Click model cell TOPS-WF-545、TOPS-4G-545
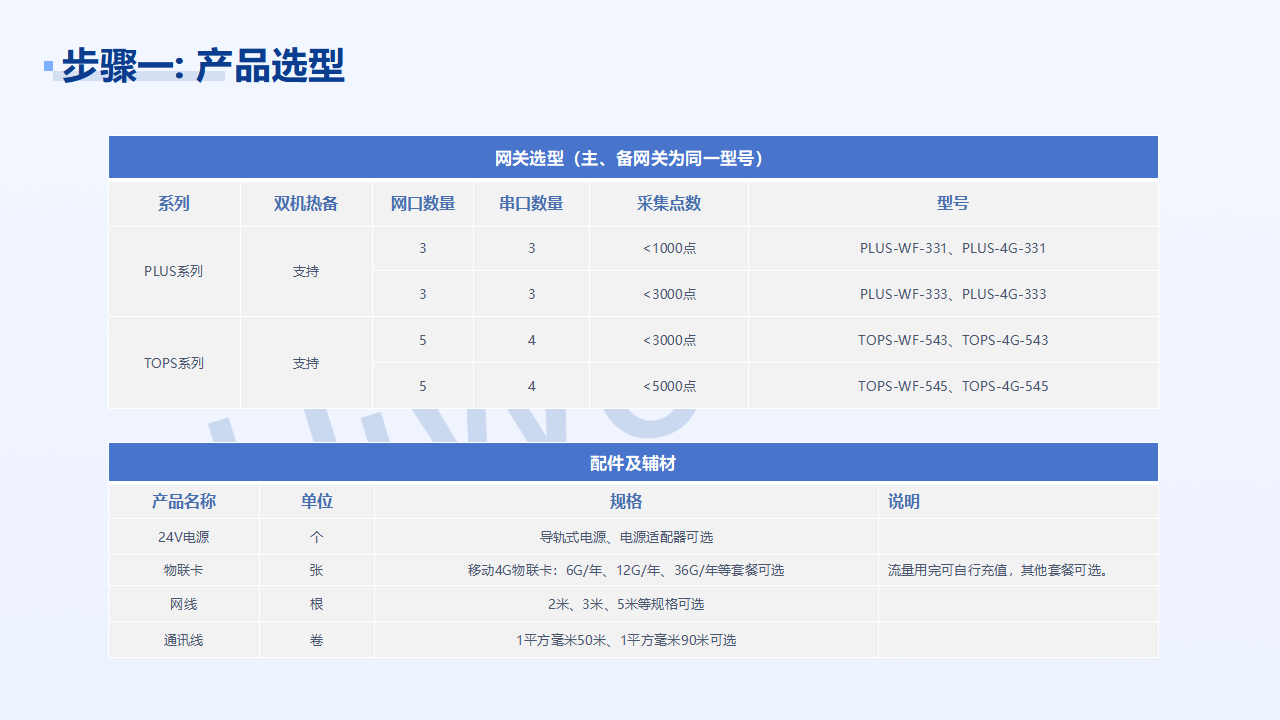This screenshot has height=720, width=1280. 953,386
